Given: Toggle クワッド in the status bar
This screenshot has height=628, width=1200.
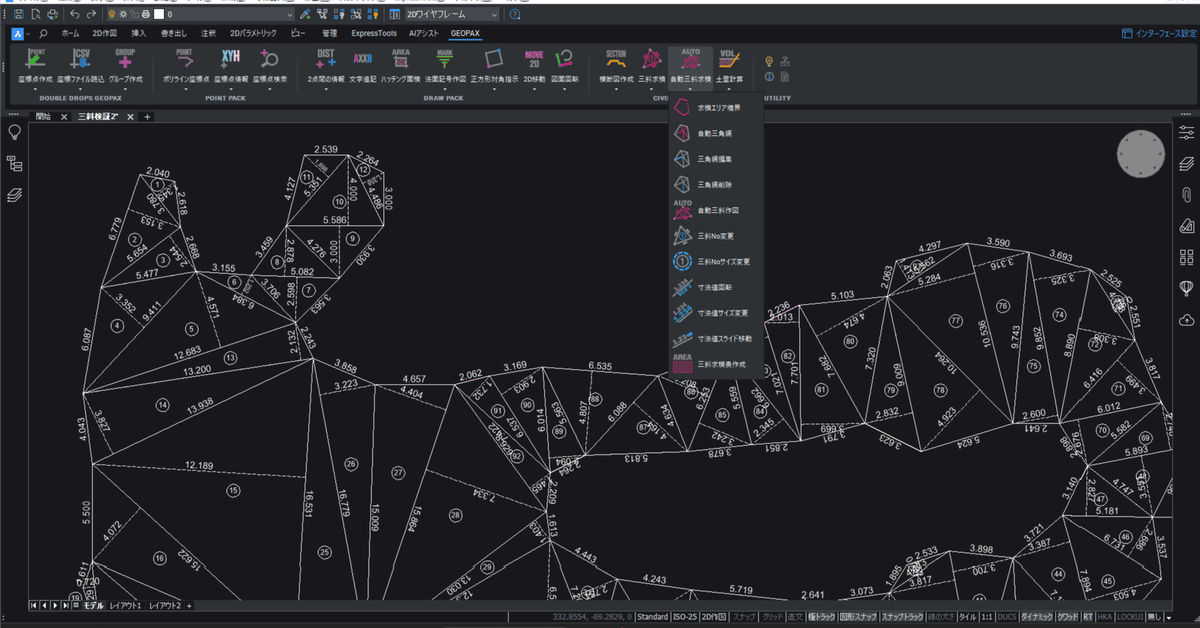Looking at the screenshot, I should [x=1068, y=618].
